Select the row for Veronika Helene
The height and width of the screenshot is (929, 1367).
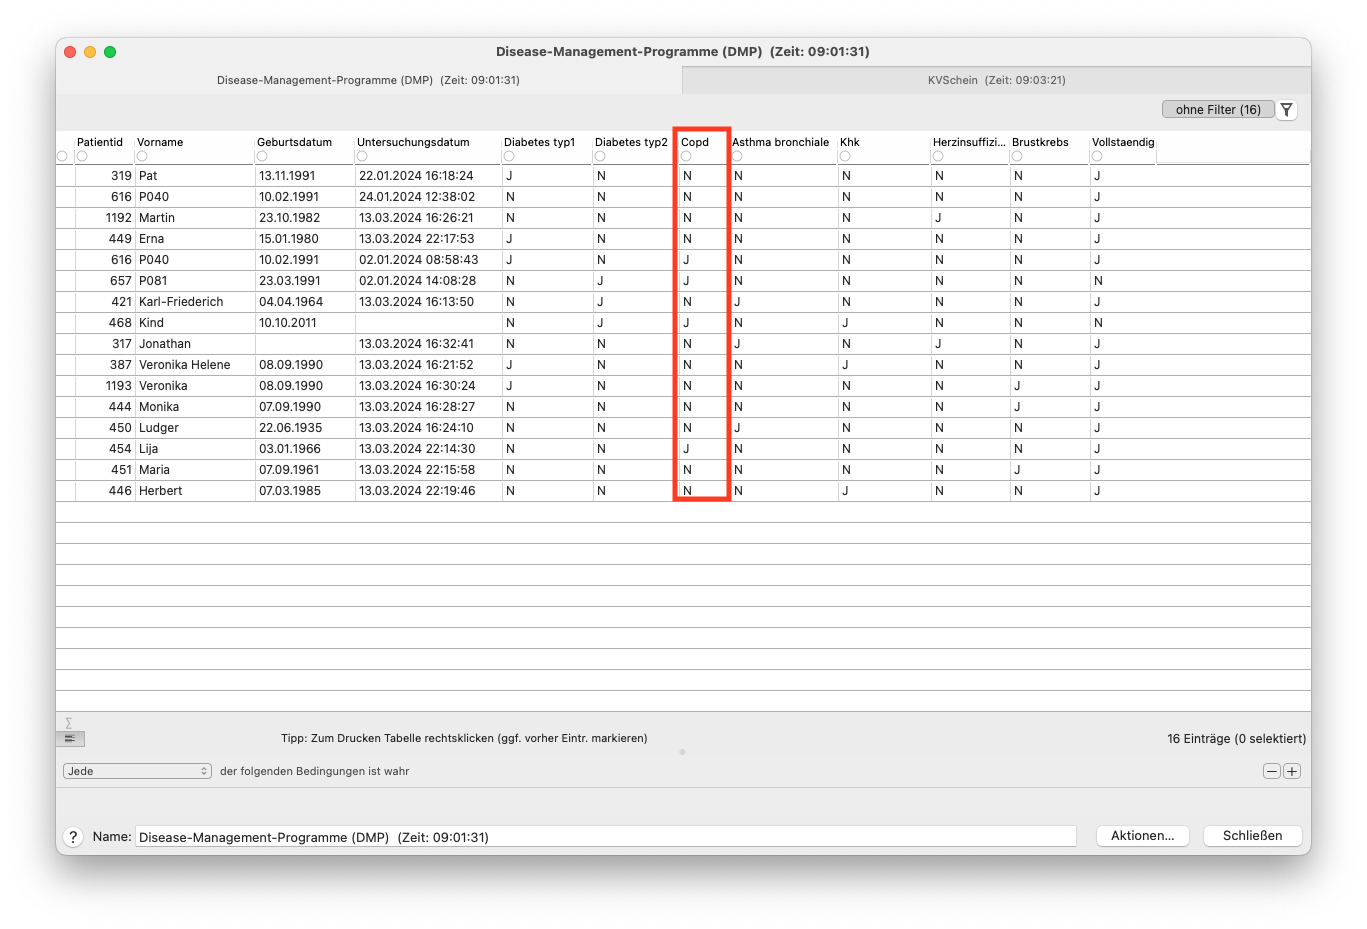tap(683, 365)
